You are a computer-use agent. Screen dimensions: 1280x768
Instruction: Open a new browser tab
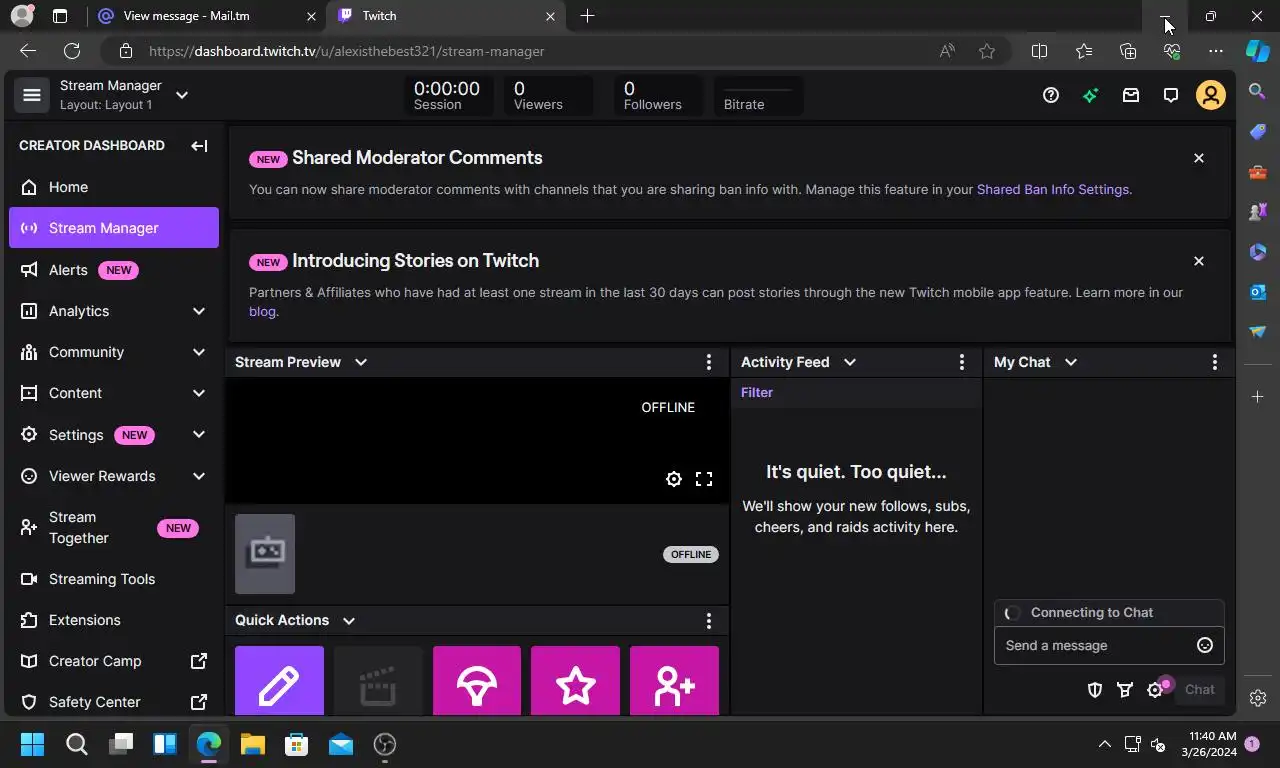pyautogui.click(x=587, y=16)
